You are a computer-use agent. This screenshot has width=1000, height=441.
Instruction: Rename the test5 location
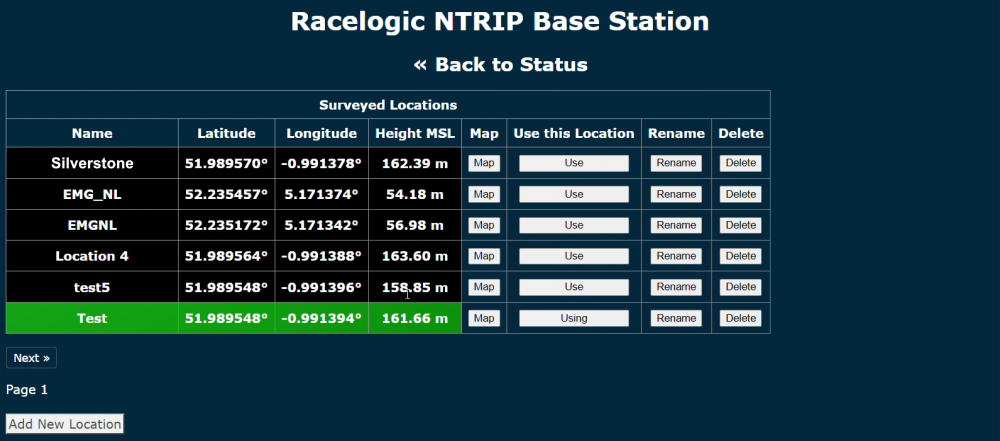[x=676, y=287]
